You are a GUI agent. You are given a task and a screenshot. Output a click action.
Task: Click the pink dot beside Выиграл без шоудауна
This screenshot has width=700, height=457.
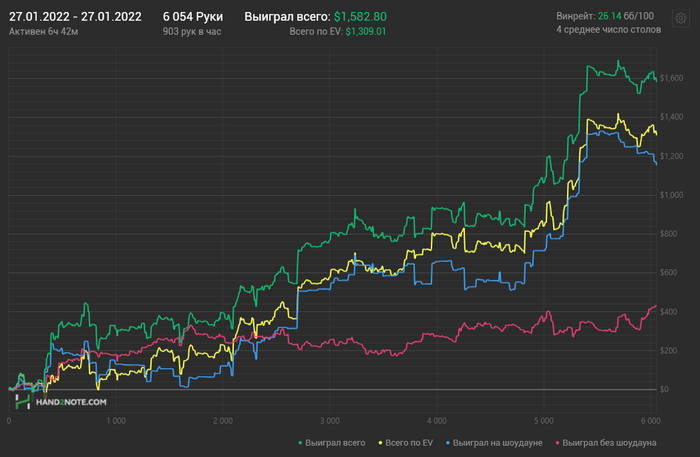[x=557, y=443]
